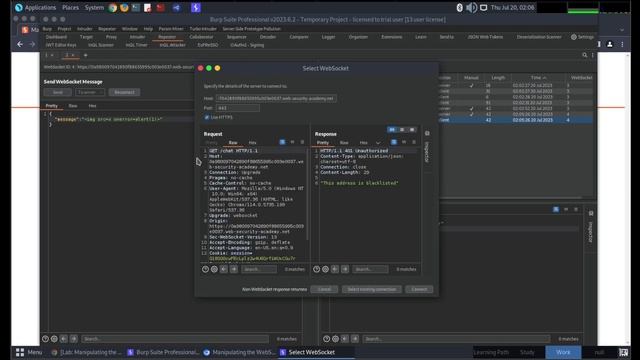Screen dimensions: 640x360
Task: Select combined view layout icon above Response
Action: pyautogui.click(x=412, y=129)
